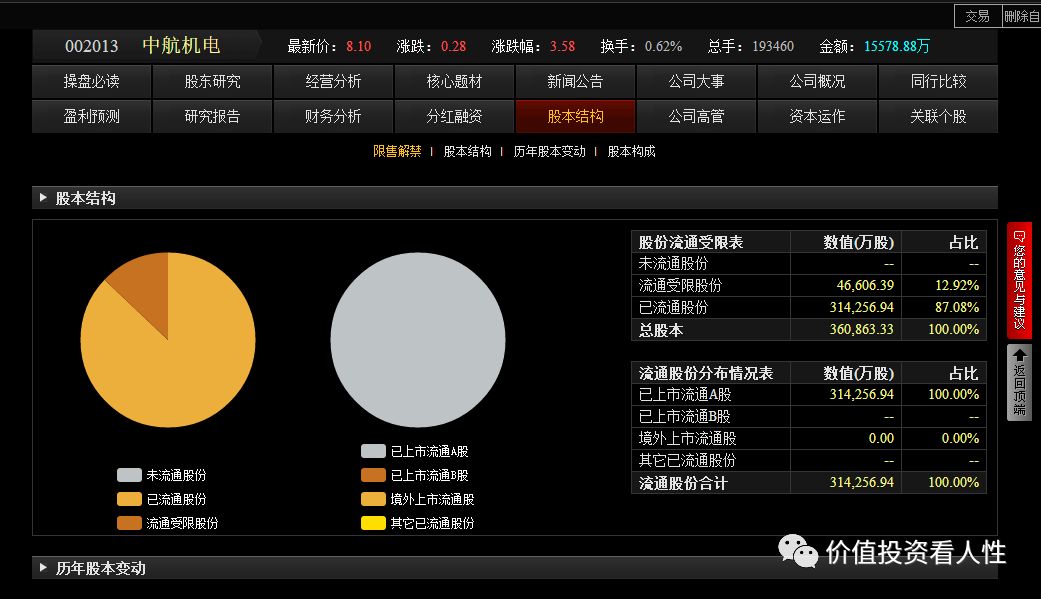This screenshot has width=1041, height=599.
Task: Open the 股东研究 tab
Action: 212,81
